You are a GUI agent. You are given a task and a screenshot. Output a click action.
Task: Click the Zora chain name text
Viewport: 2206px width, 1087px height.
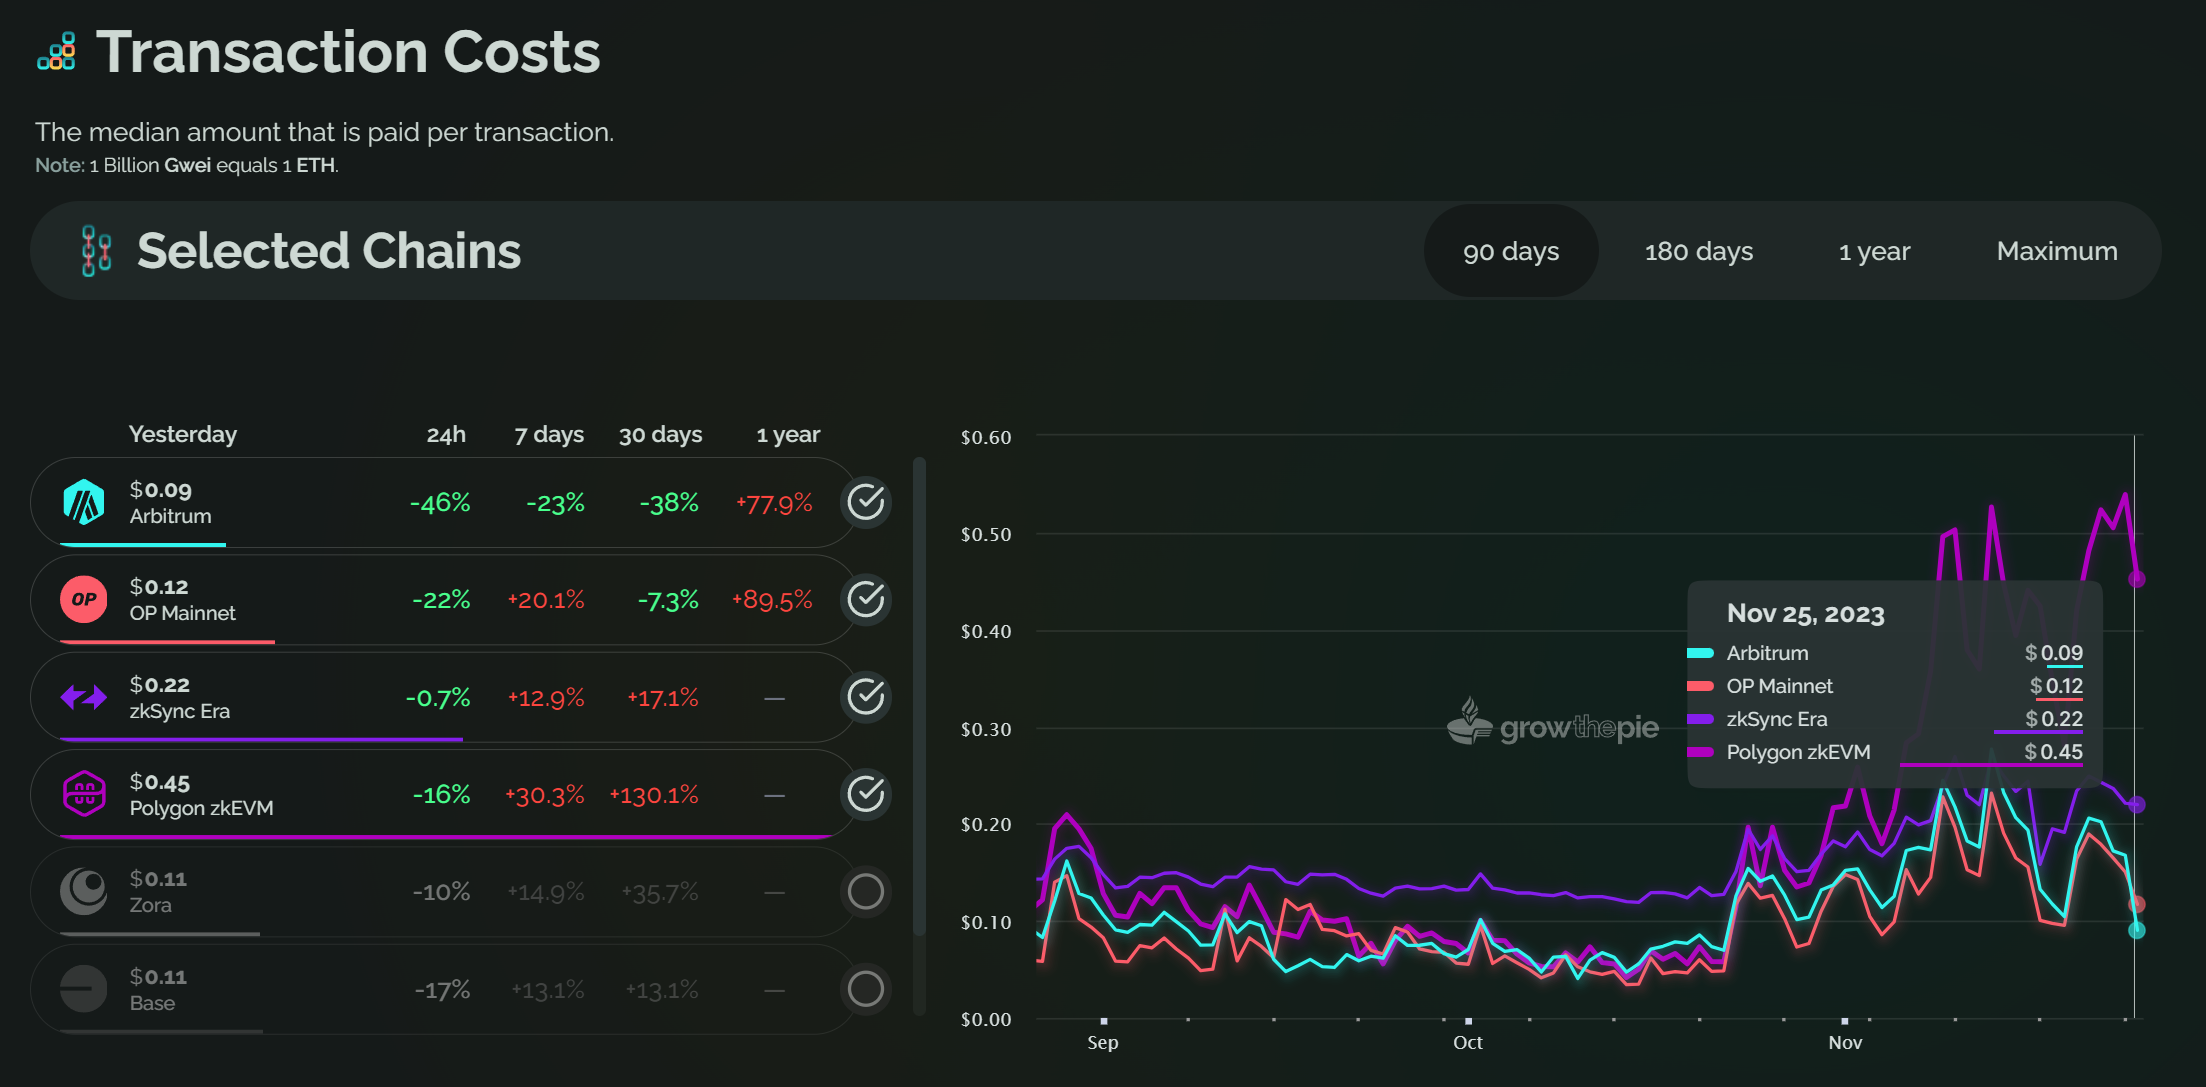151,905
